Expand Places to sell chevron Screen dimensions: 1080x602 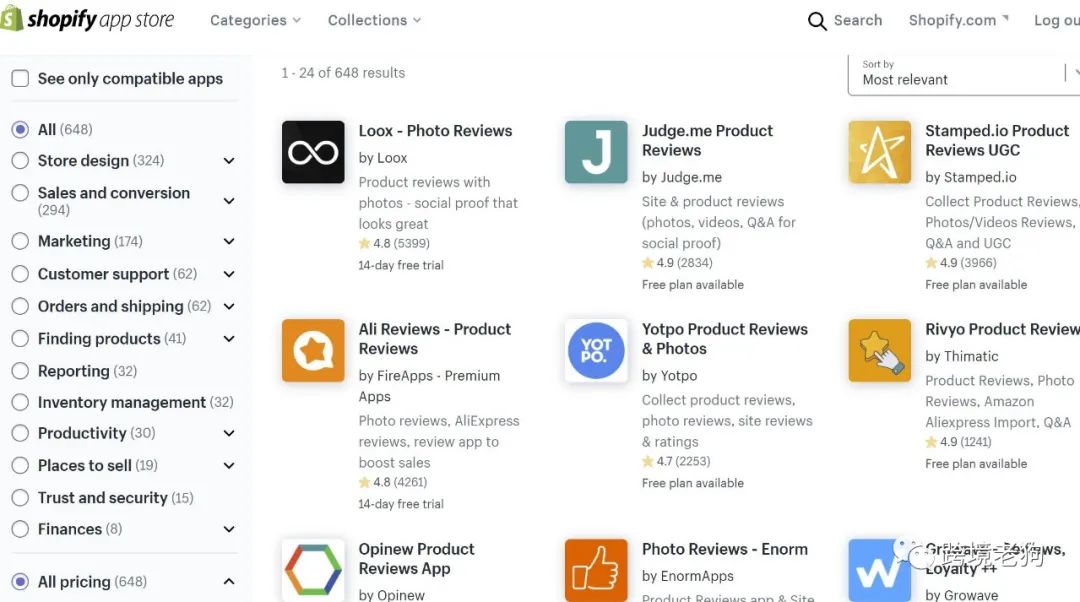(229, 466)
